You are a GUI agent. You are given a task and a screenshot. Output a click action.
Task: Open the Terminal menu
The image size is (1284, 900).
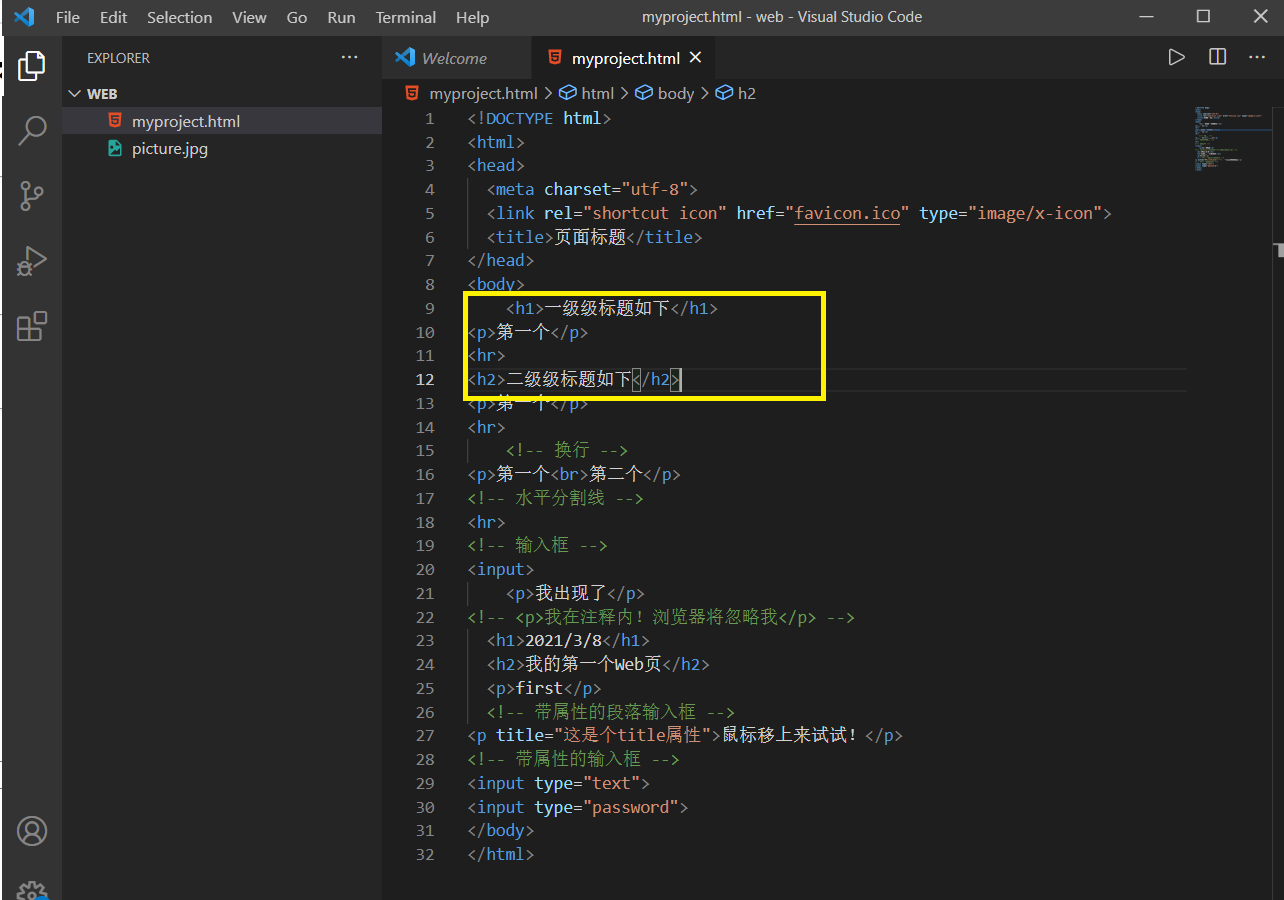click(405, 17)
